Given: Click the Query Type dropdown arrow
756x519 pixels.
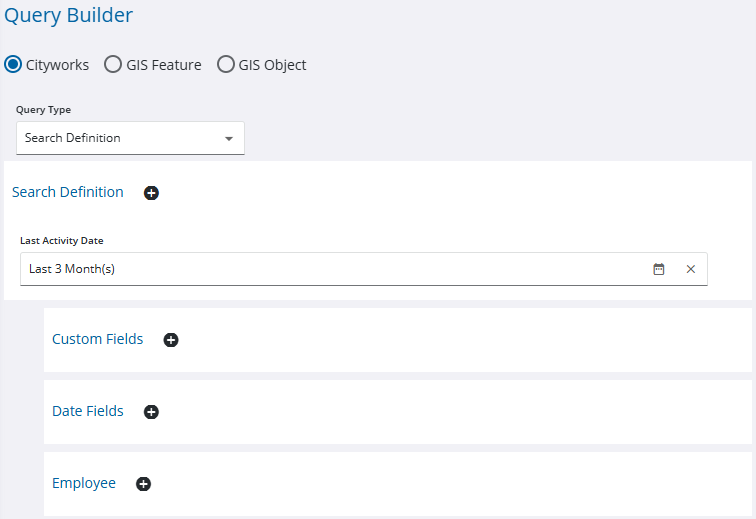Looking at the screenshot, I should [229, 139].
